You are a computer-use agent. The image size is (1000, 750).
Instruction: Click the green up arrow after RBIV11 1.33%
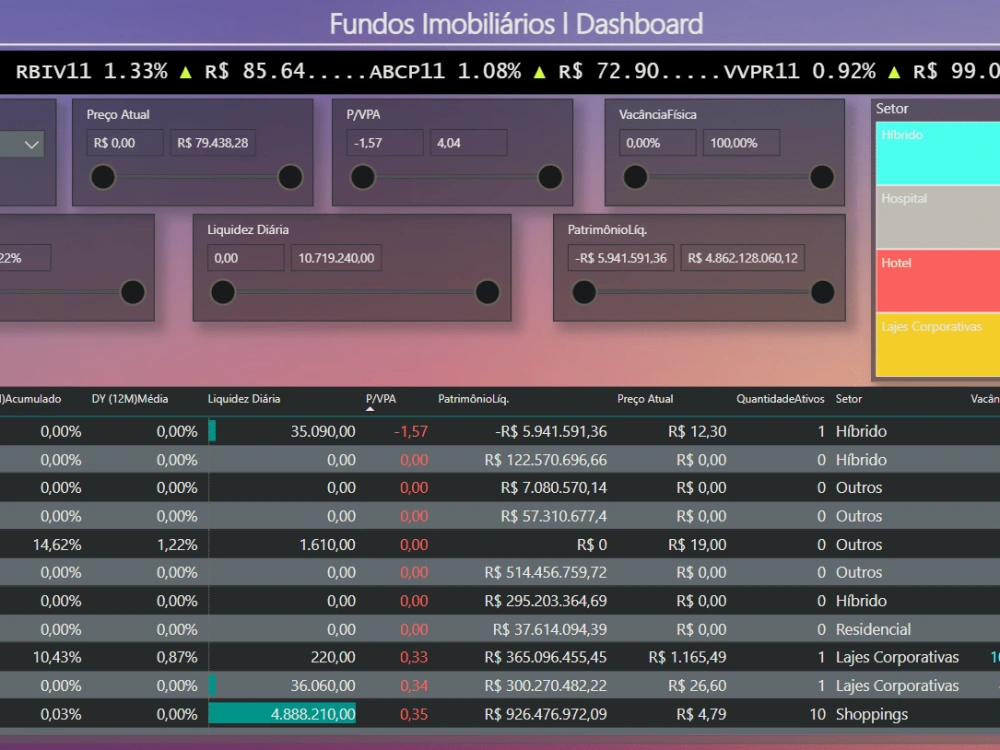click(x=186, y=72)
